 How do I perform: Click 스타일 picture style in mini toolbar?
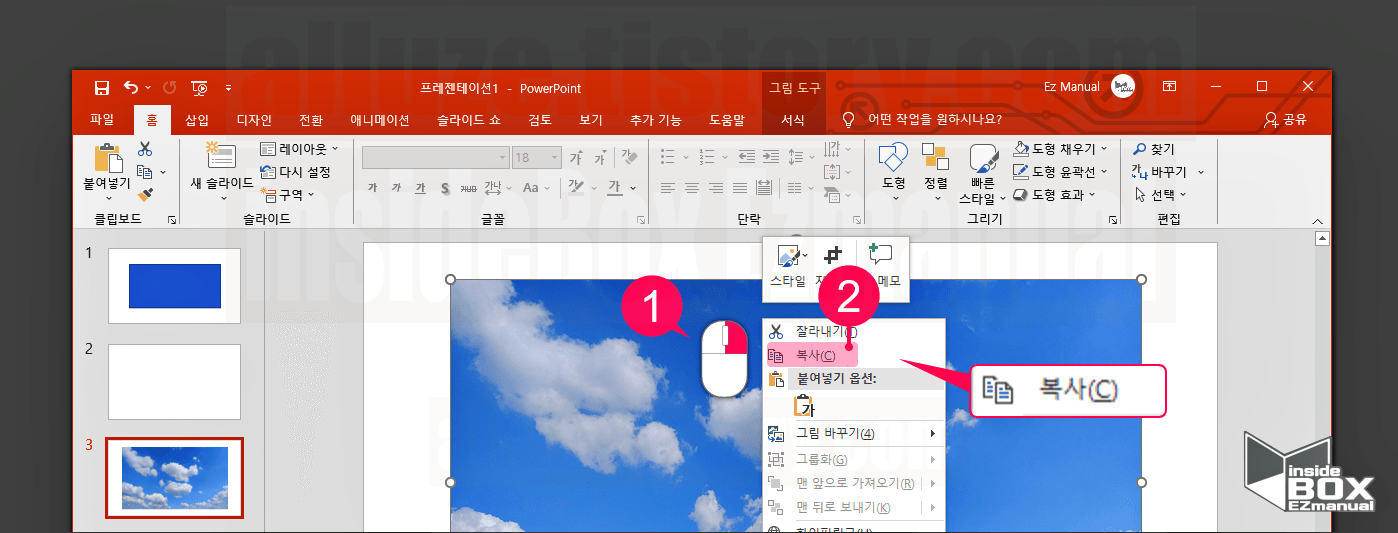pos(787,265)
